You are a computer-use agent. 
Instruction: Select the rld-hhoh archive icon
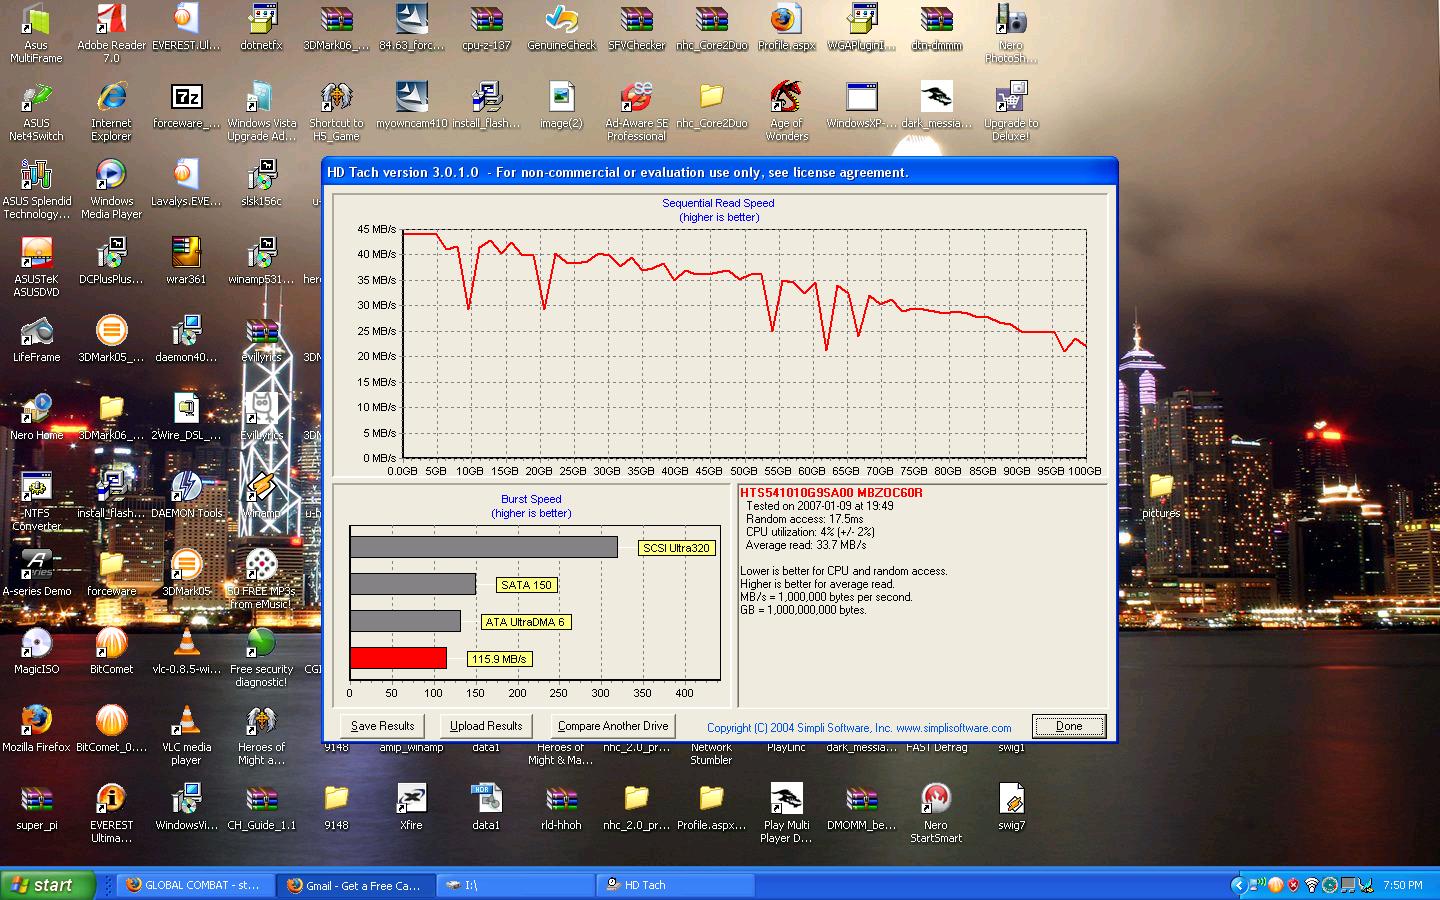[x=561, y=807]
